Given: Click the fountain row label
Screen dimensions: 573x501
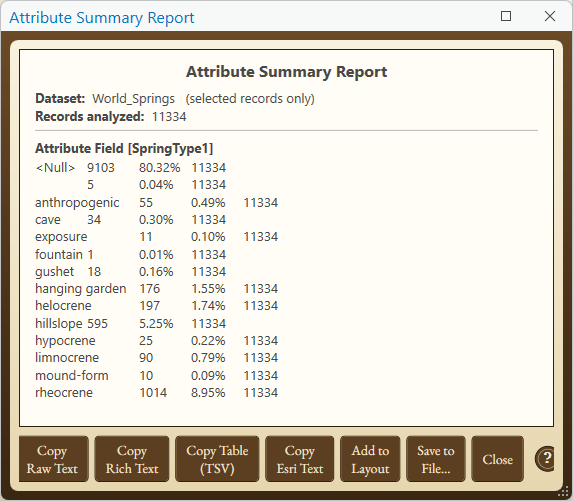Looking at the screenshot, I should coord(59,255).
